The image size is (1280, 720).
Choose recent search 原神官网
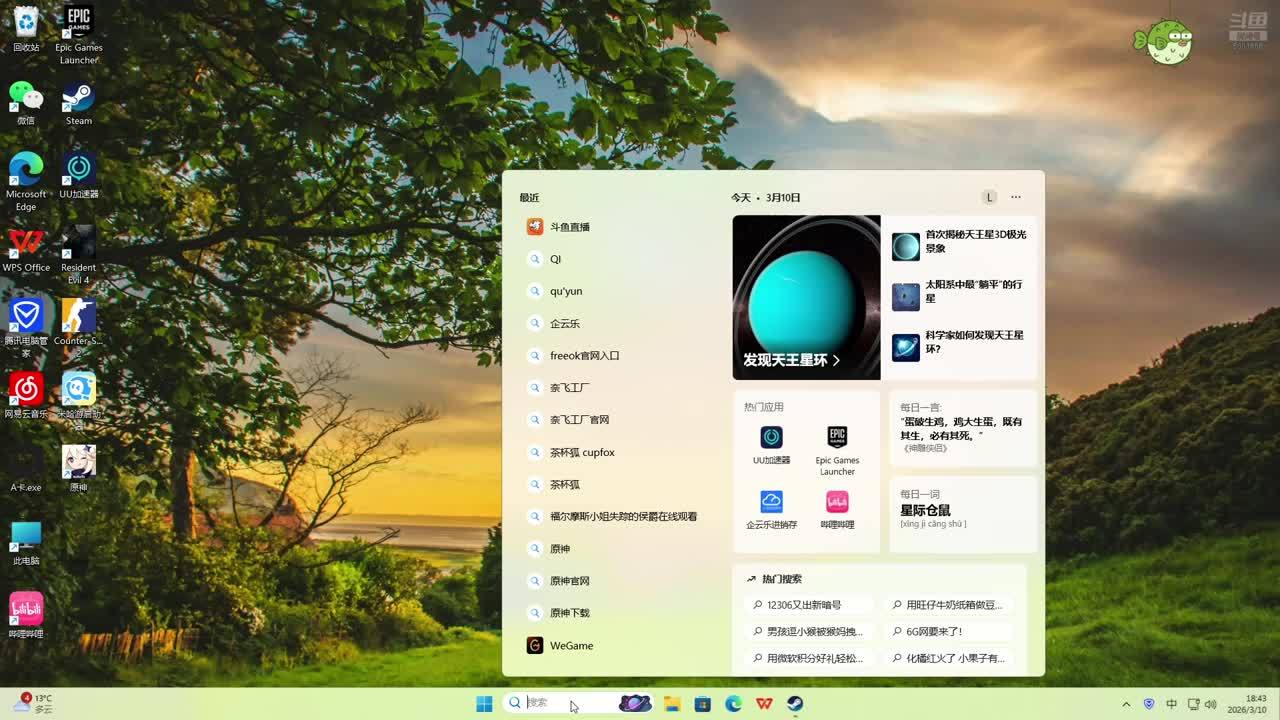tap(569, 581)
